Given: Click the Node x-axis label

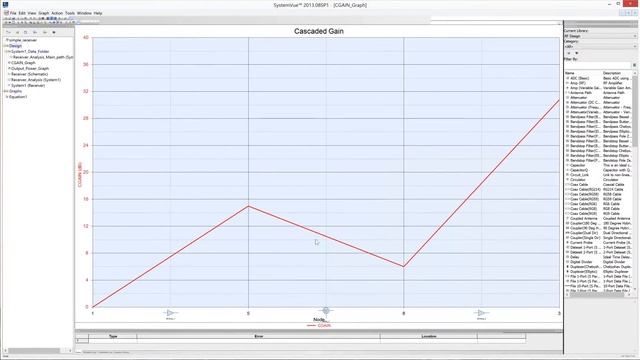Looking at the screenshot, I should click(x=319, y=320).
